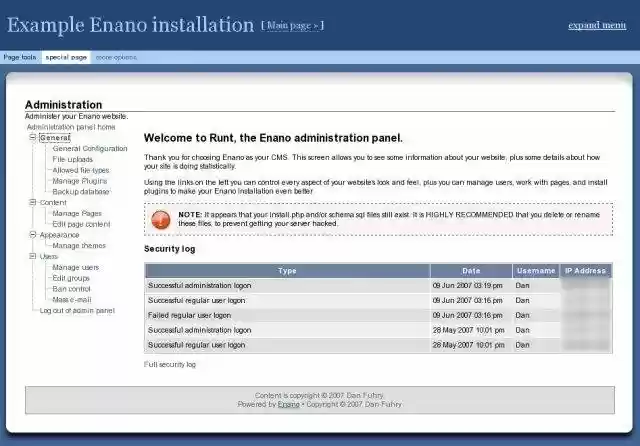Click the Username column header
640x446 pixels.
coord(536,271)
